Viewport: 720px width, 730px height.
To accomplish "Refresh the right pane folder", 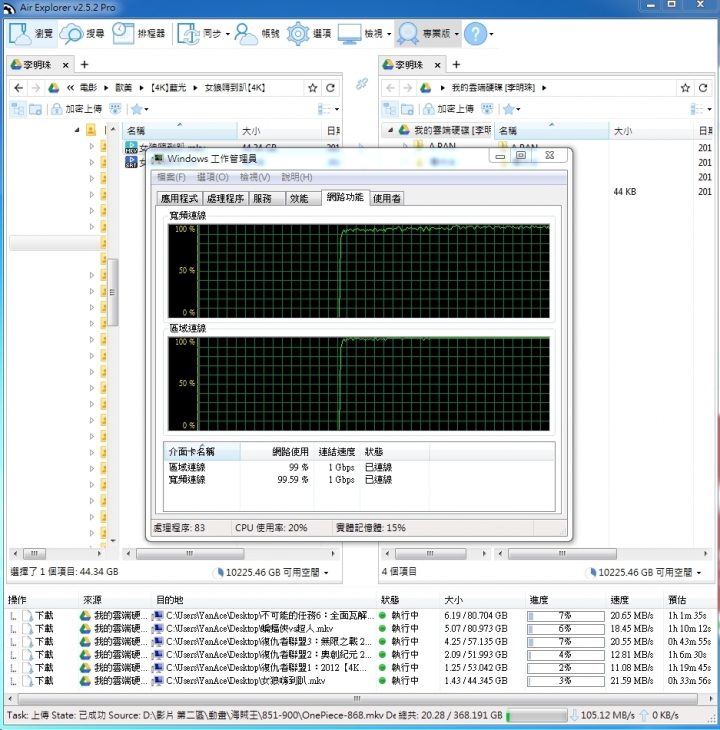I will 703,88.
